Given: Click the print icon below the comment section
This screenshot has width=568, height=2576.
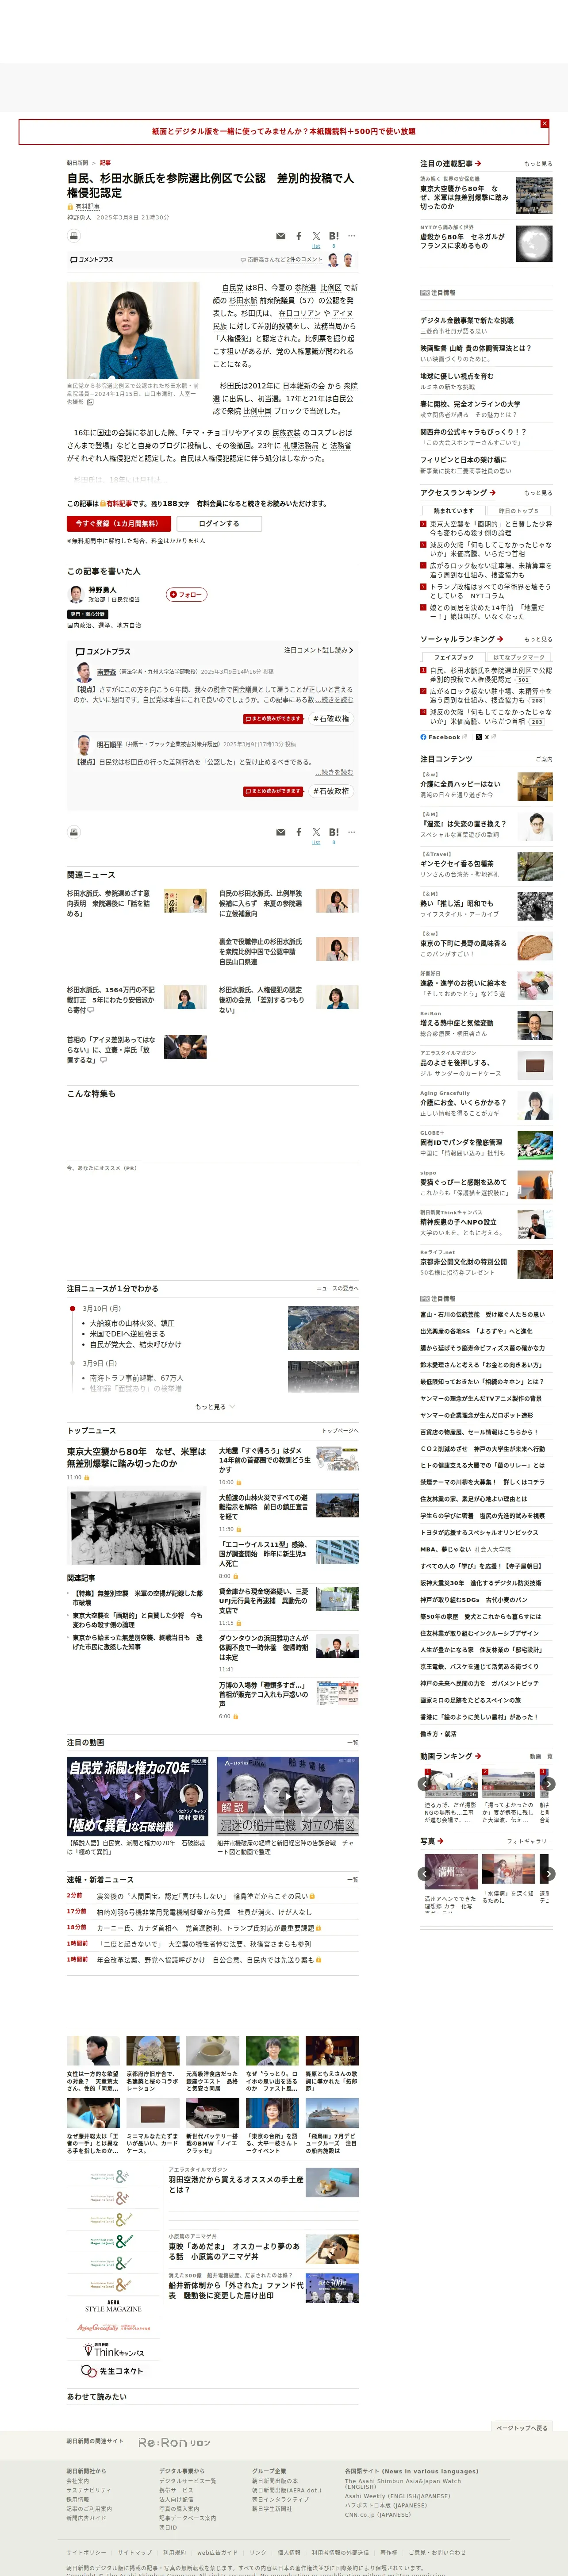Looking at the screenshot, I should [73, 832].
